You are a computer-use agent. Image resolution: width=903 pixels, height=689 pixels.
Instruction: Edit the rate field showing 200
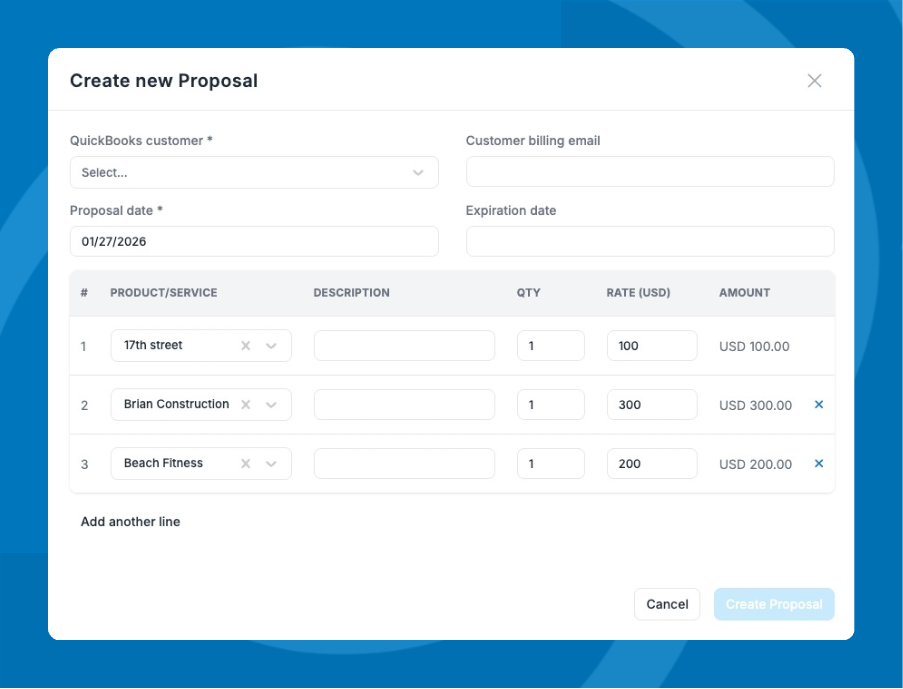point(651,464)
